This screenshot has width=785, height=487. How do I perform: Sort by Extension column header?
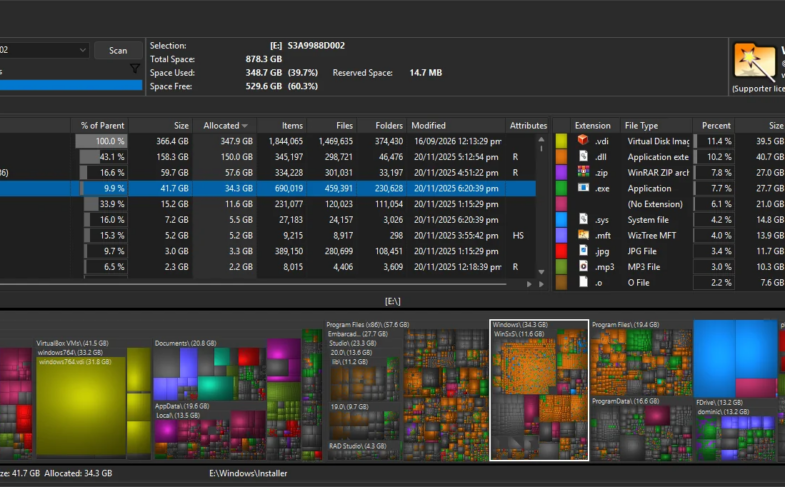(594, 126)
